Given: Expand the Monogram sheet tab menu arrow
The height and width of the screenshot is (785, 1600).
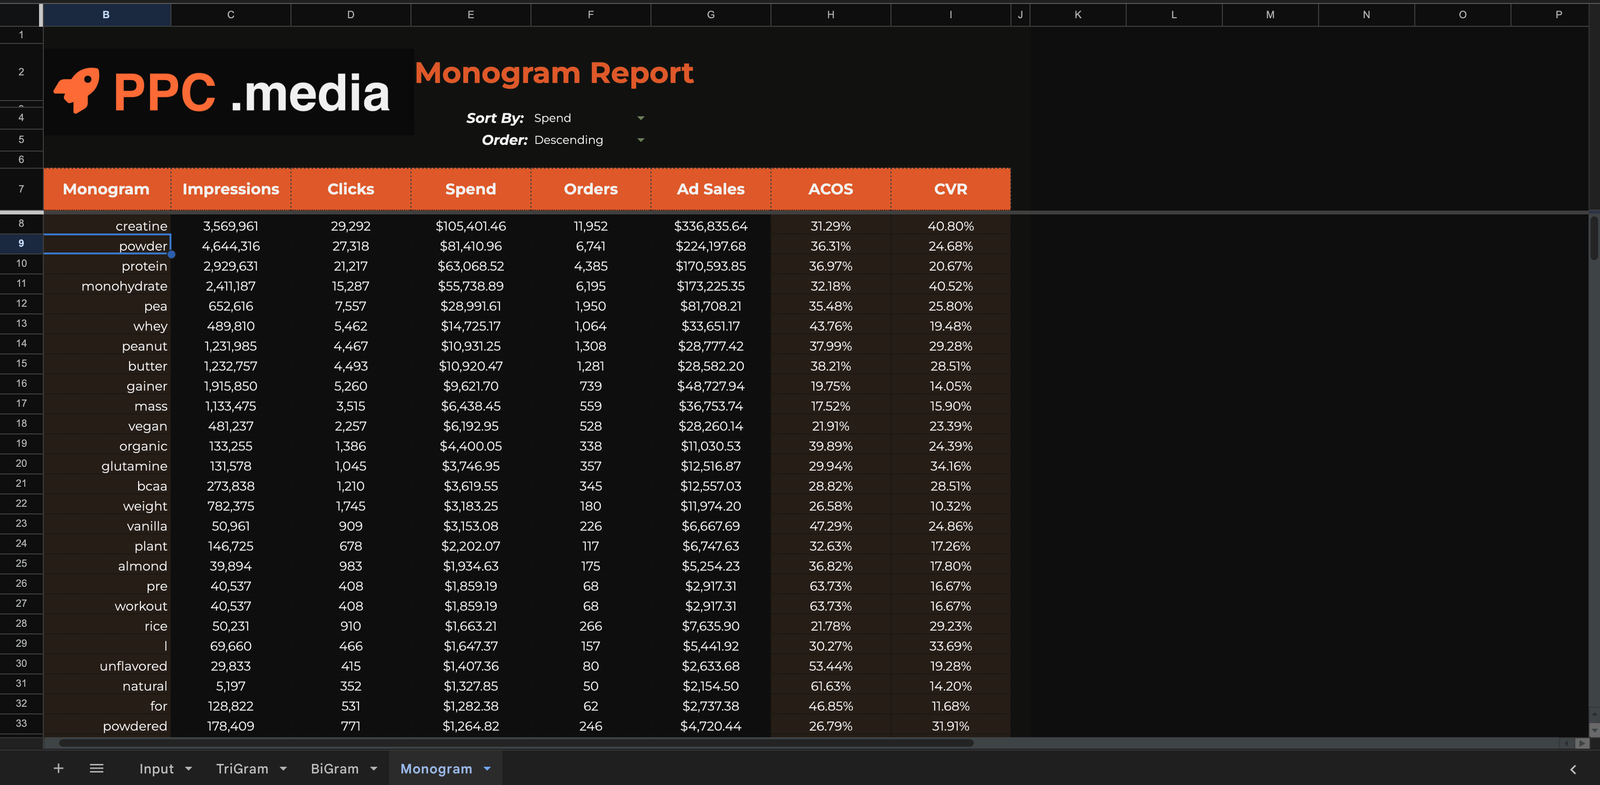Looking at the screenshot, I should click(x=487, y=769).
